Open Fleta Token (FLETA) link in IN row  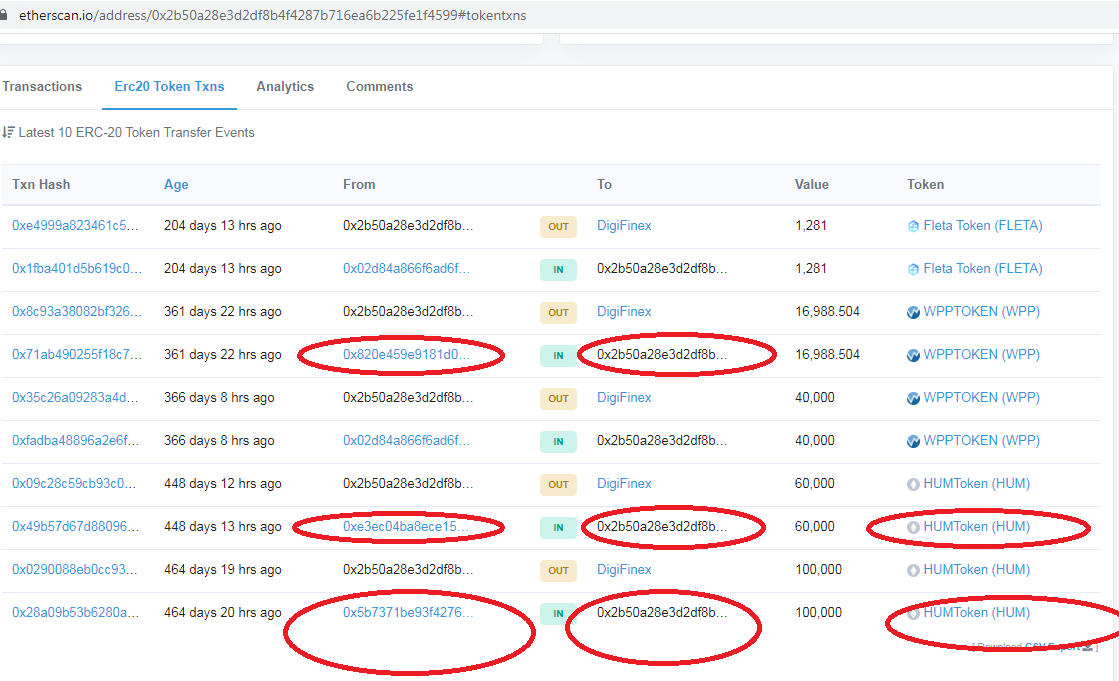983,268
